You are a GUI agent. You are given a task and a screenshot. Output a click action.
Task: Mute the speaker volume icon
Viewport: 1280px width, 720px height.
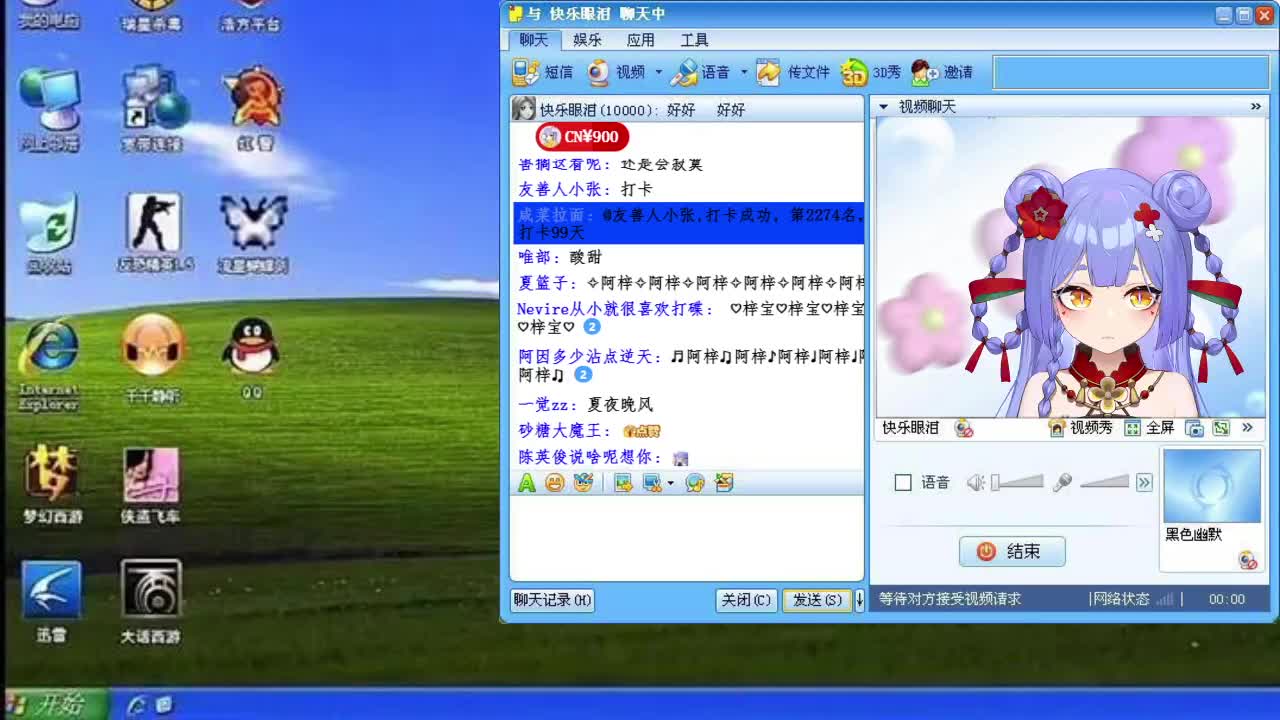pyautogui.click(x=976, y=483)
